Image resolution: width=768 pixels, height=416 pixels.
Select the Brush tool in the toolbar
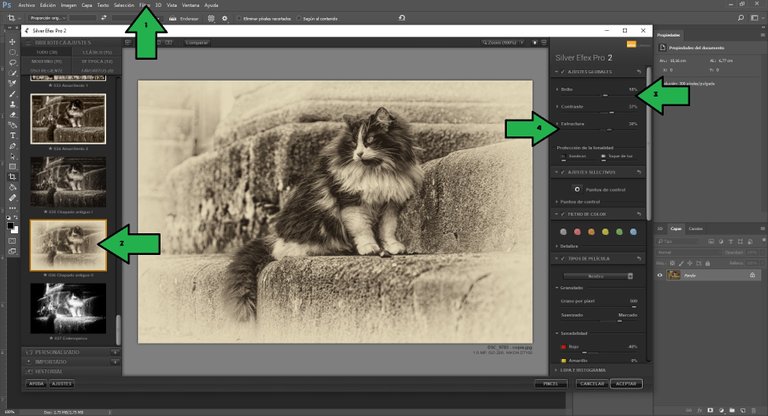[12, 94]
